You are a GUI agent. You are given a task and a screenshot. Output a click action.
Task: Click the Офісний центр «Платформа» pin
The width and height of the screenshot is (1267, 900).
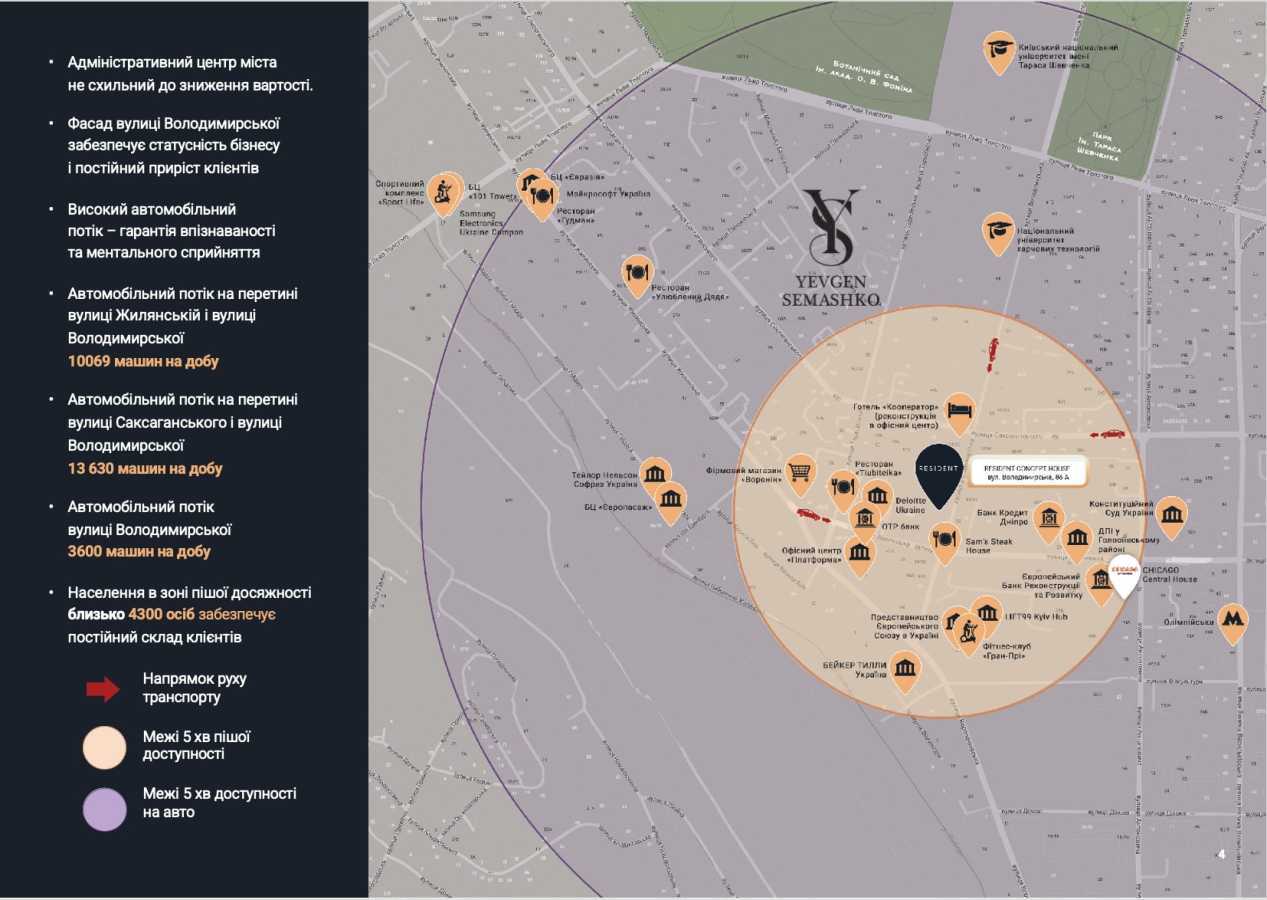[x=860, y=553]
